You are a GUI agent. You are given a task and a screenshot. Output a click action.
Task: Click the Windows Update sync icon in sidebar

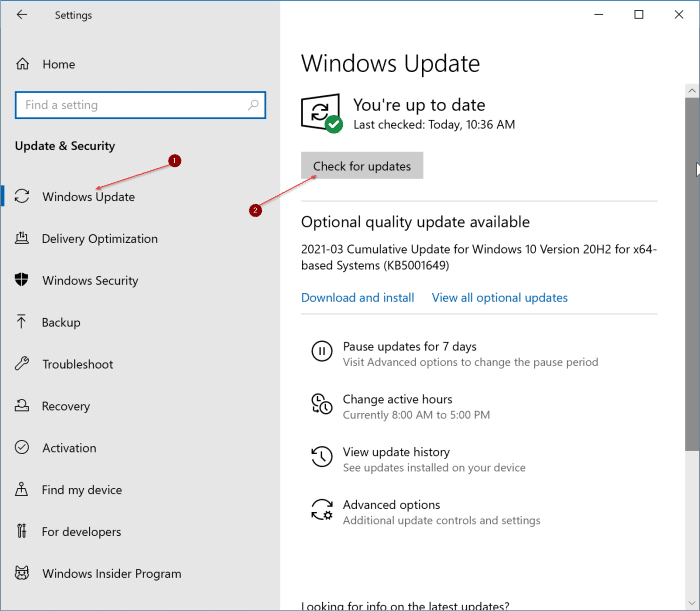point(22,196)
